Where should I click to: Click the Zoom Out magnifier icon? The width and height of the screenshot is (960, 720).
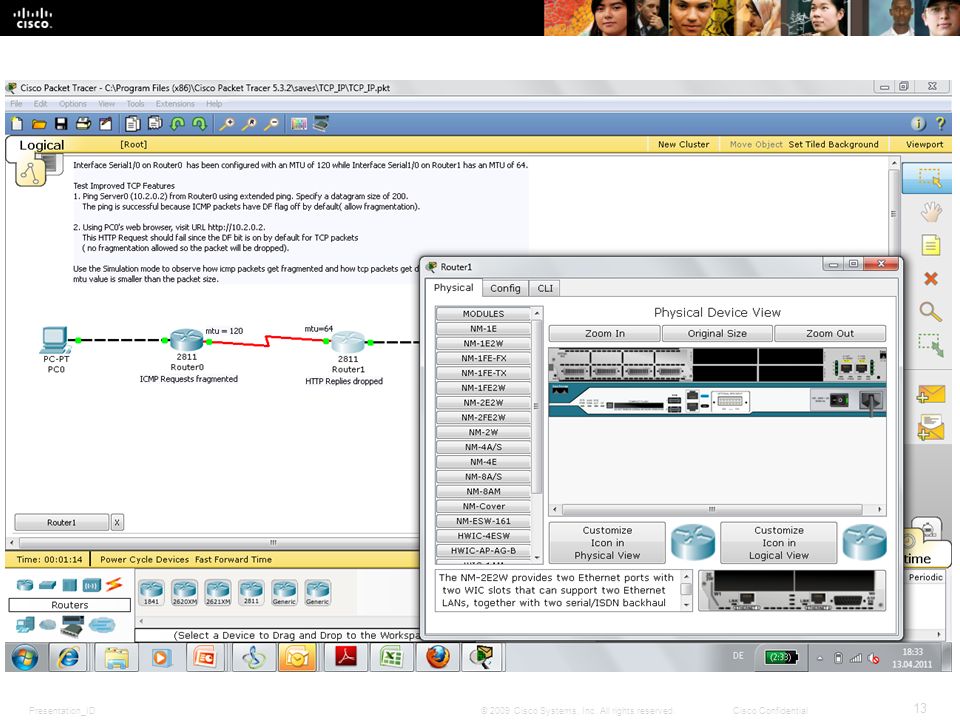271,124
